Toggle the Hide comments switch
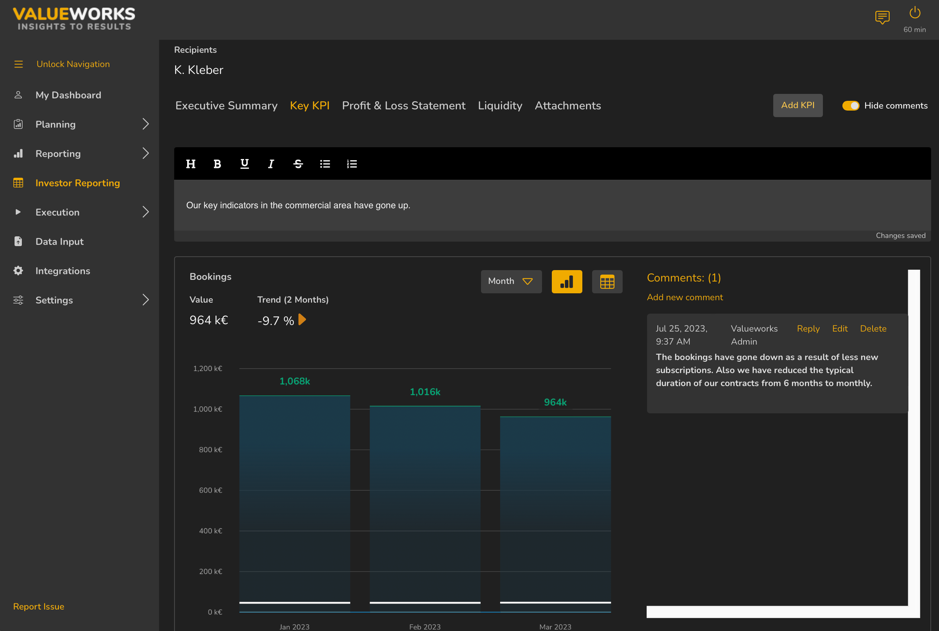 850,106
